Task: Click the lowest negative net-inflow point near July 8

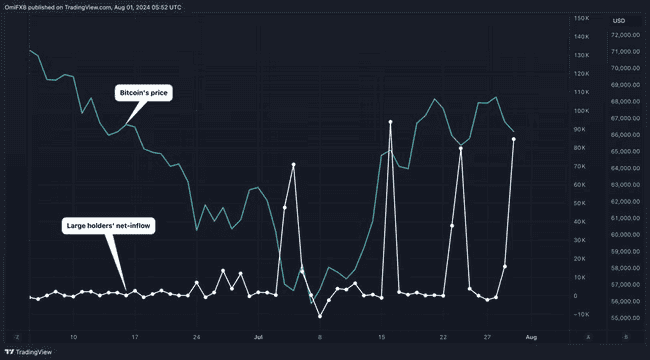Action: point(320,316)
